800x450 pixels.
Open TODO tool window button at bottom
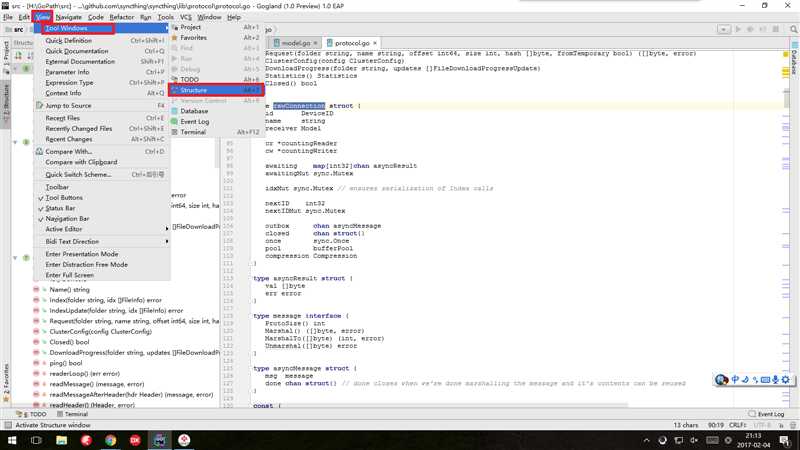[x=32, y=414]
